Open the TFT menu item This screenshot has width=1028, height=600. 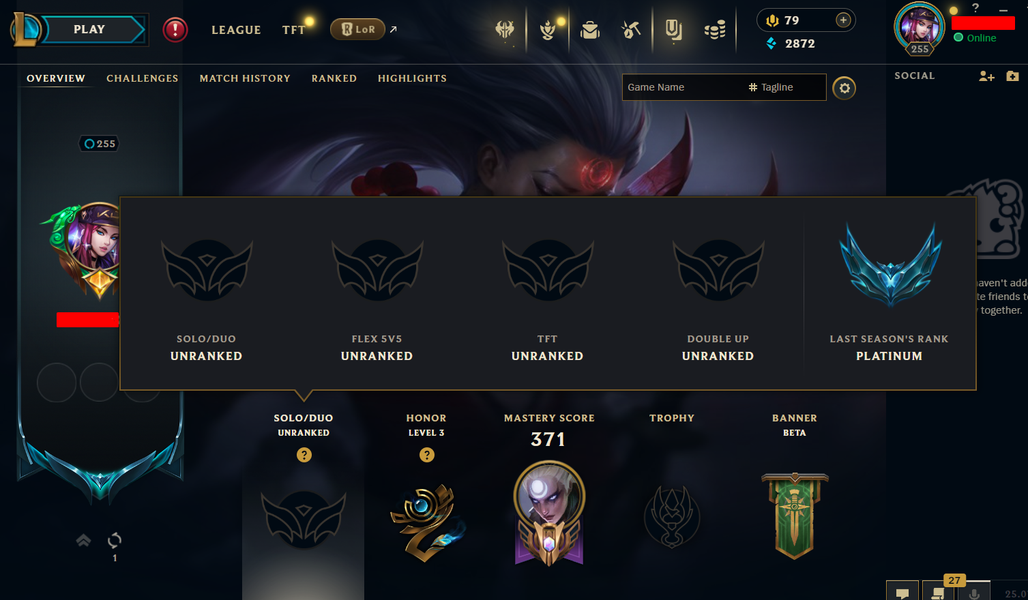[x=294, y=30]
